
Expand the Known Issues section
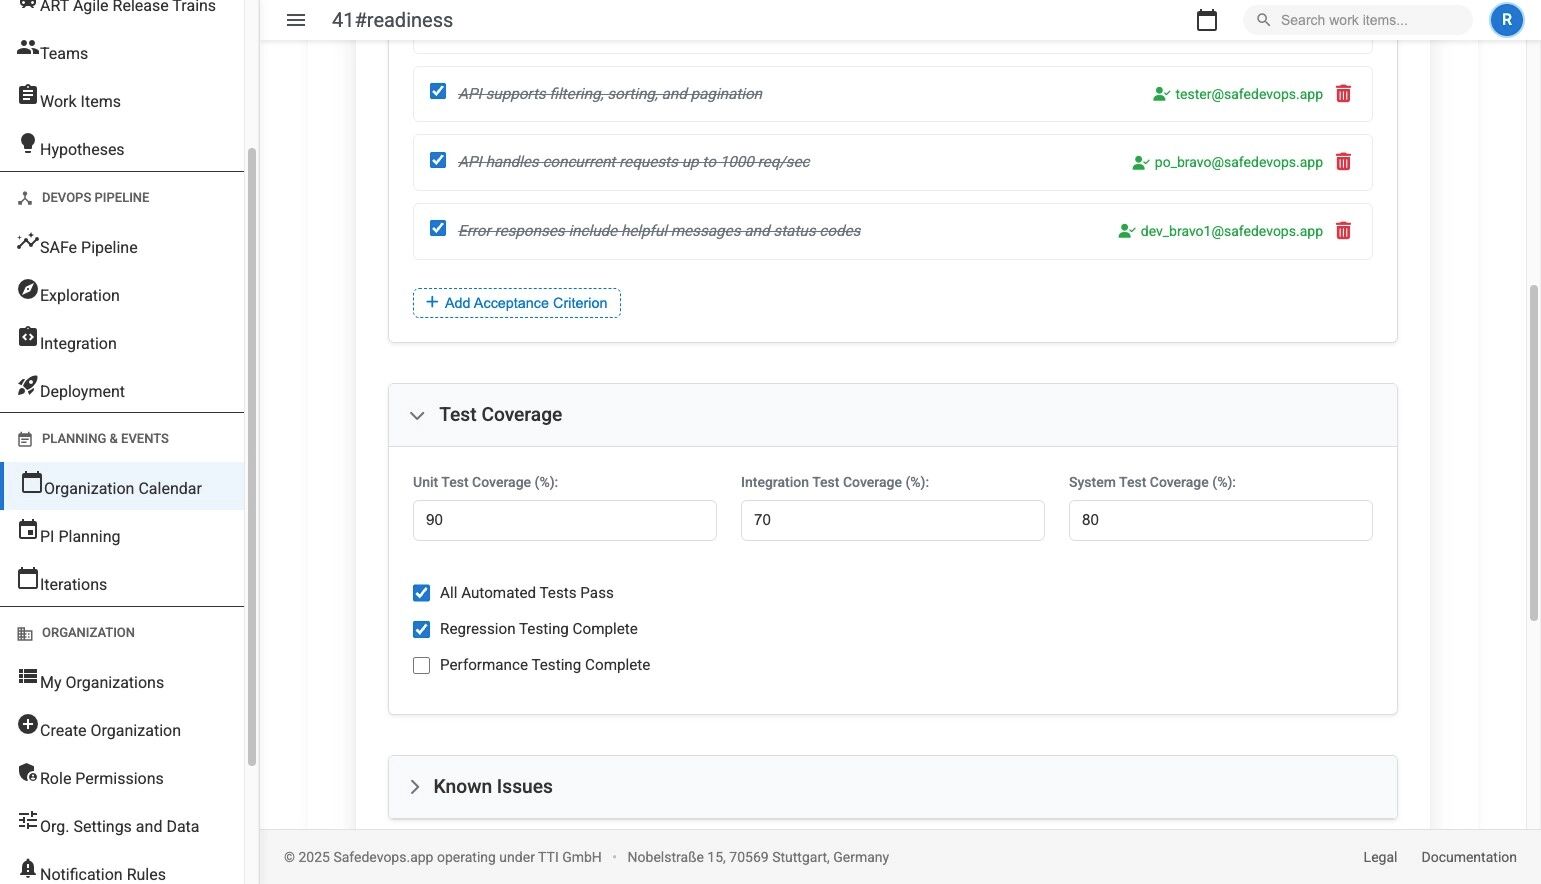tap(415, 786)
